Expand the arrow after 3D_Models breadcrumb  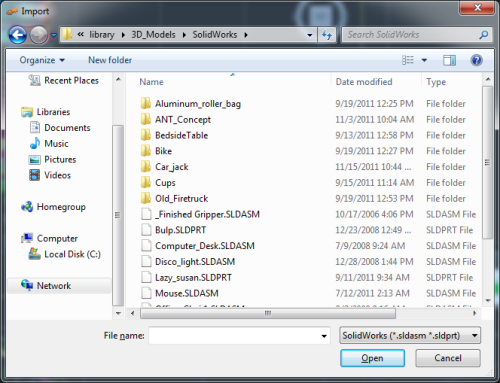coord(184,35)
